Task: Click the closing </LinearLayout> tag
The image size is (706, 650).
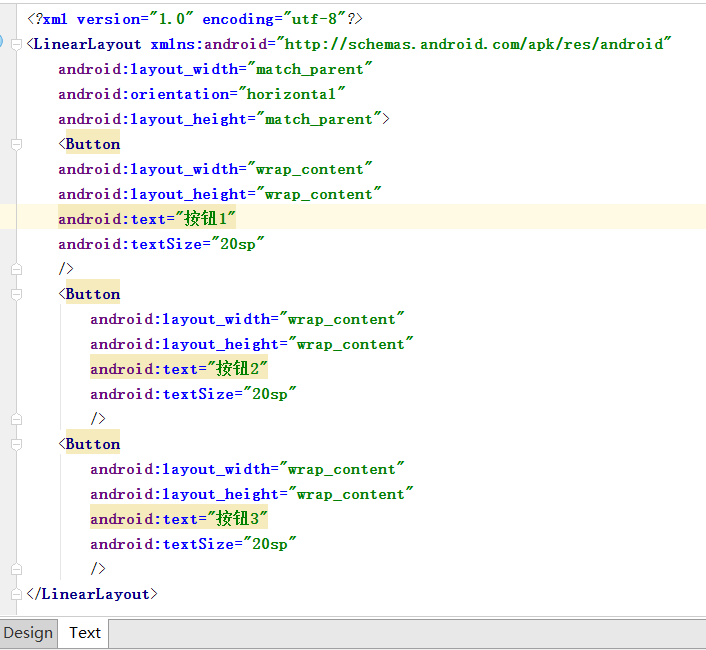Action: 92,594
